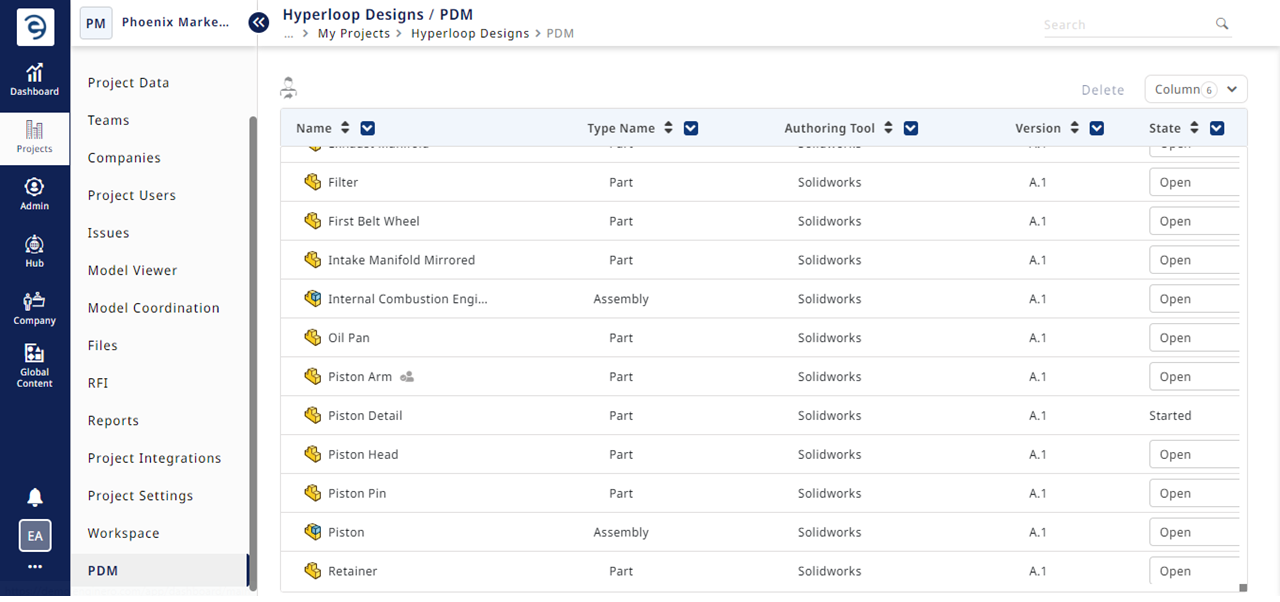The width and height of the screenshot is (1280, 602).
Task: Open Teams in sidebar
Action: (108, 120)
